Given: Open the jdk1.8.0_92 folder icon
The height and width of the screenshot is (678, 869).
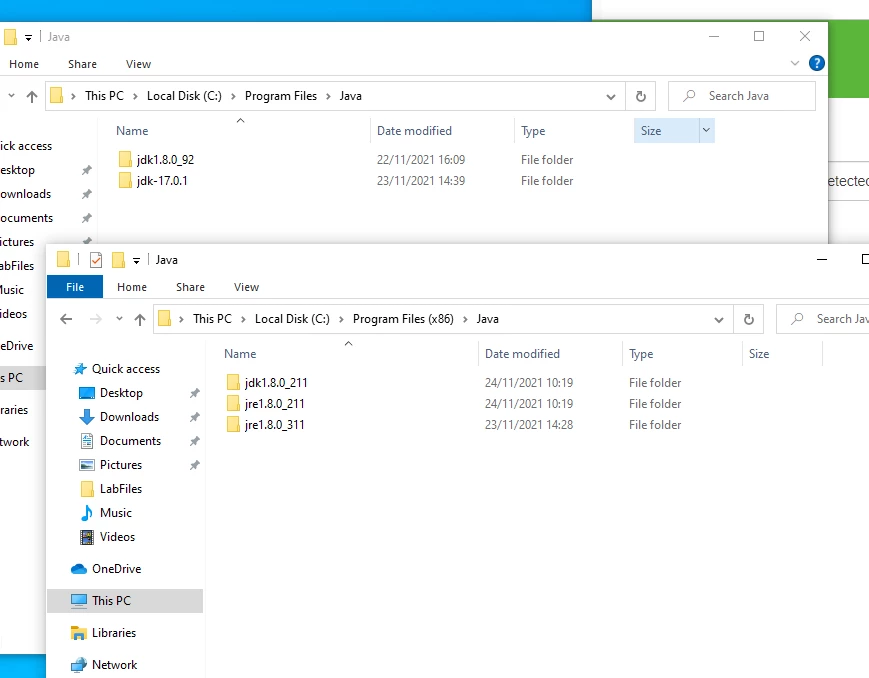Looking at the screenshot, I should pos(125,160).
